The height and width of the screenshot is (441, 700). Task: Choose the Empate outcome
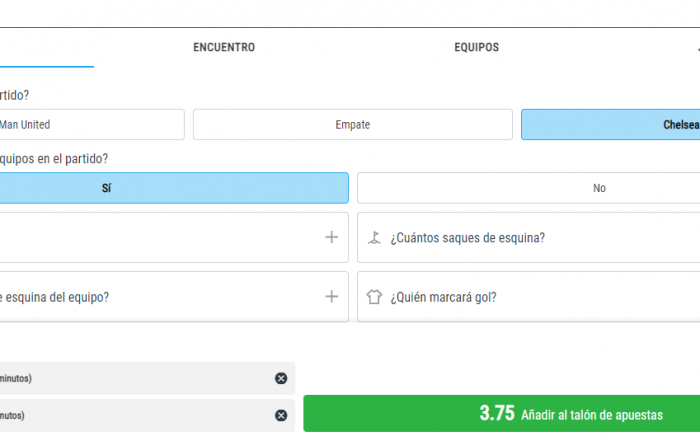(x=352, y=125)
